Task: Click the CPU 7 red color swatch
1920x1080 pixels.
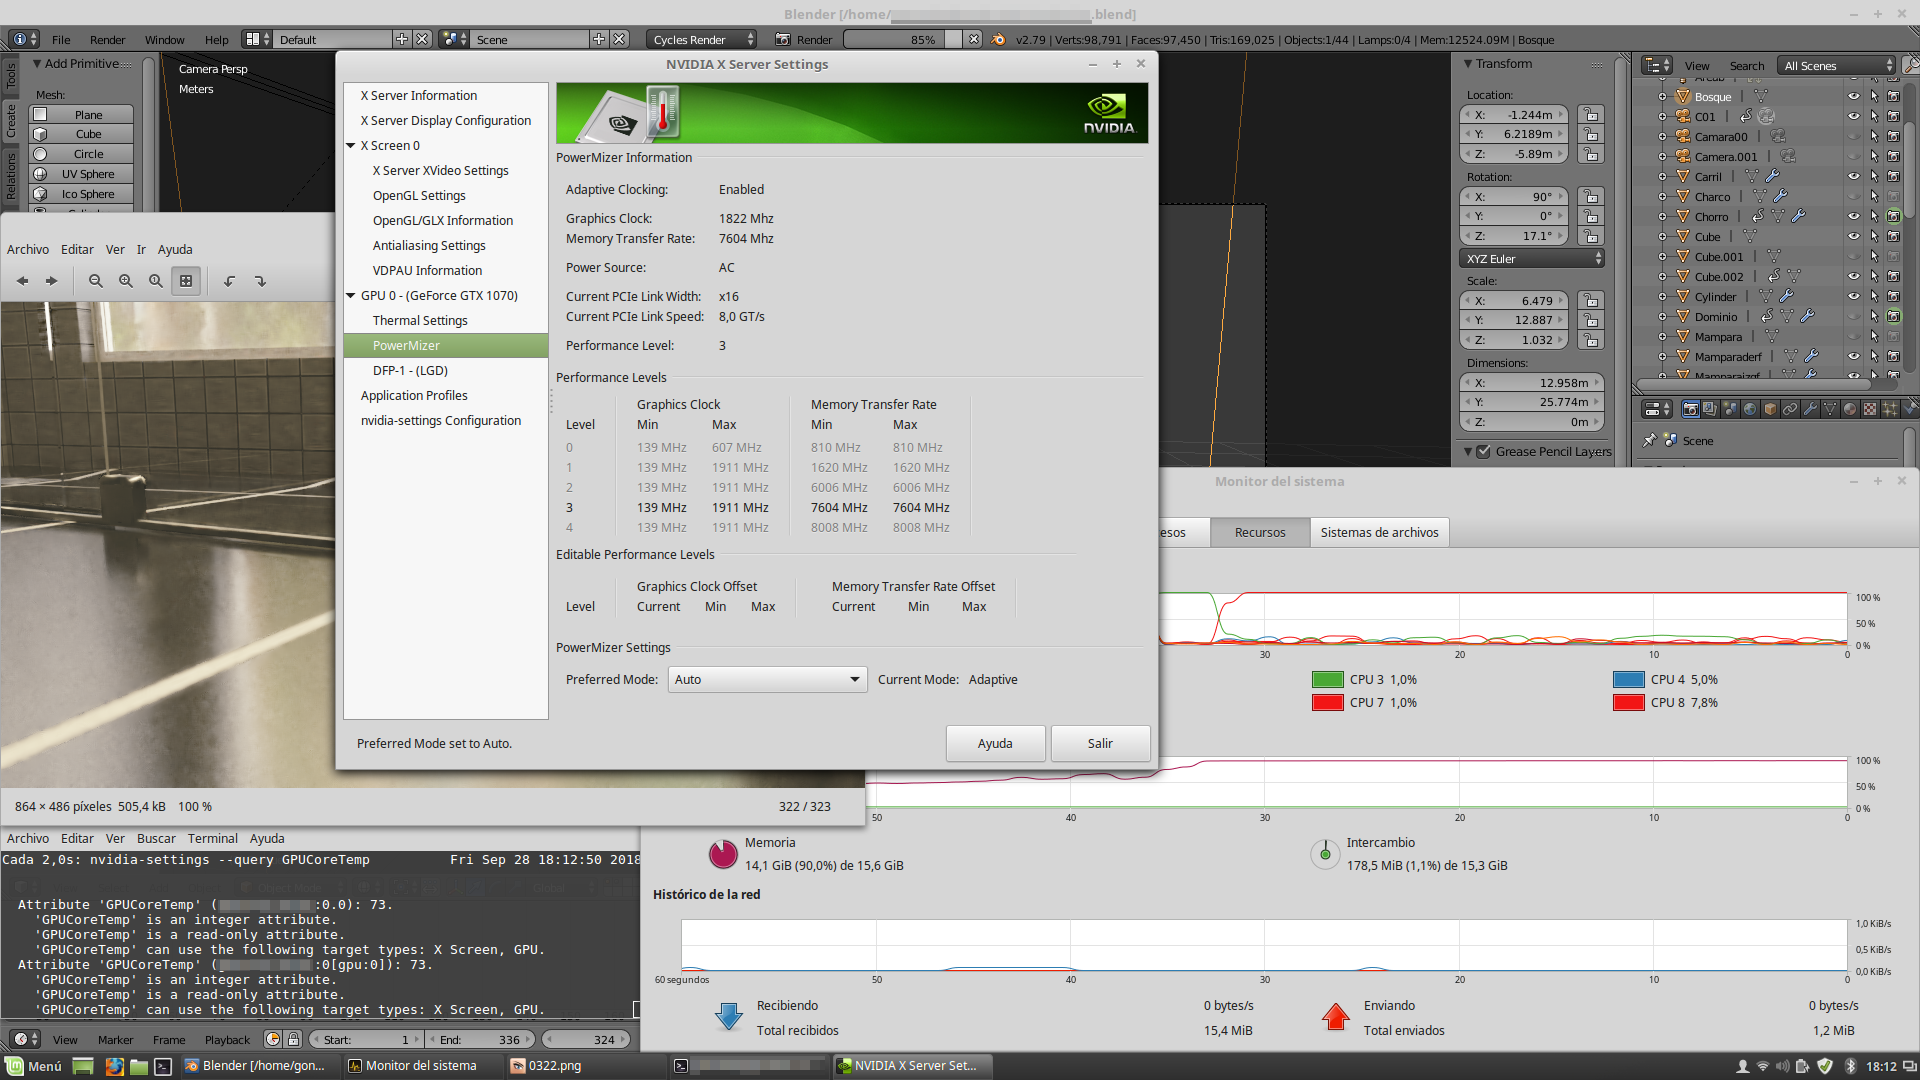Action: (x=1327, y=703)
